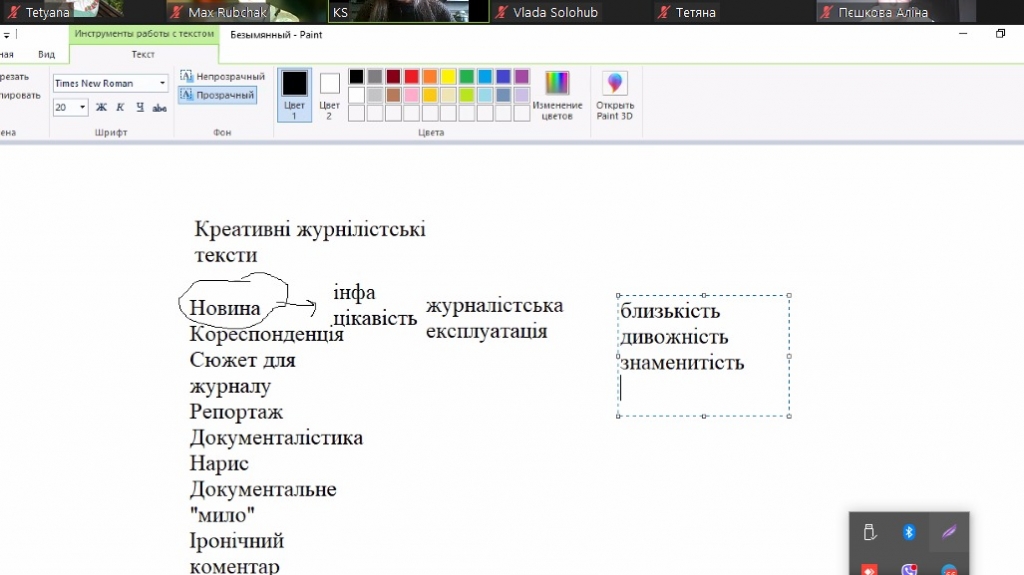Click the title Креативні журнілістські on canvas
This screenshot has height=575, width=1024.
(310, 229)
